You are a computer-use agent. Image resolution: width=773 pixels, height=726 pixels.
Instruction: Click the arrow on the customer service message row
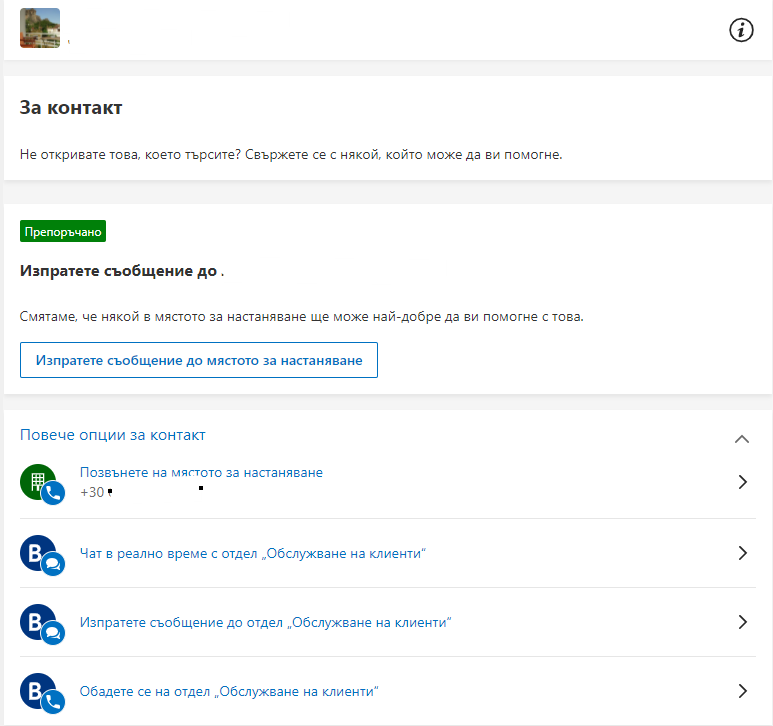coord(742,622)
